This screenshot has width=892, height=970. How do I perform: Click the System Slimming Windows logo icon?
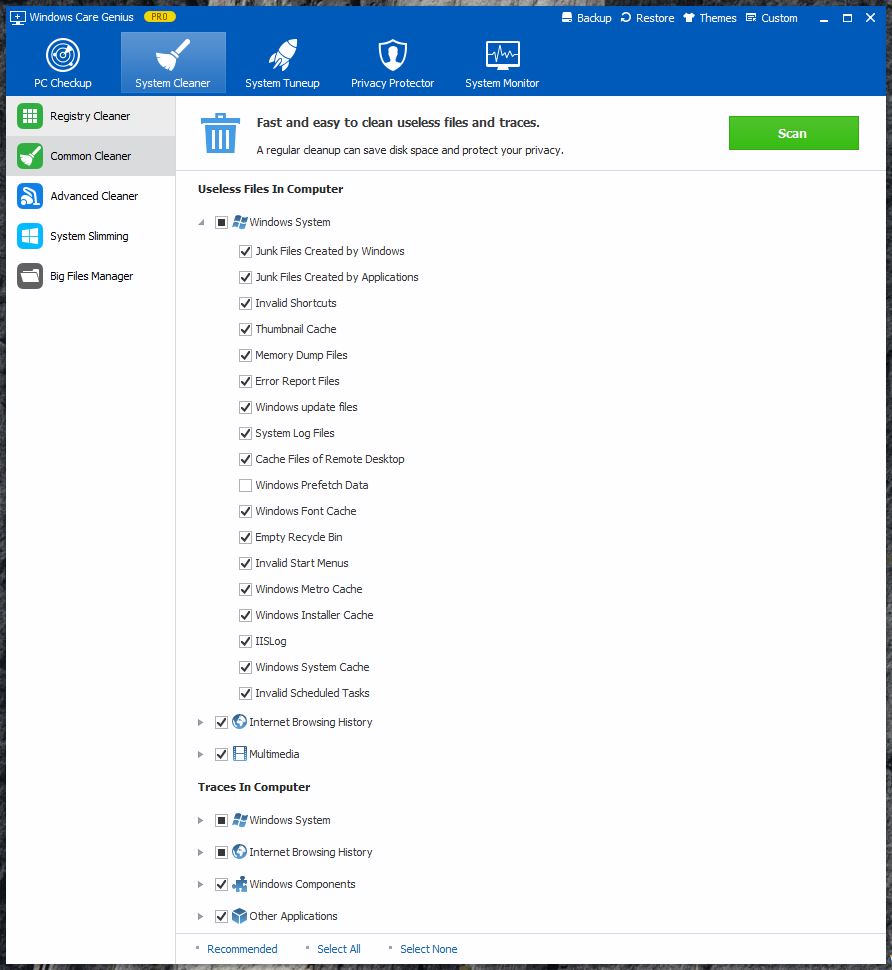pyautogui.click(x=30, y=236)
